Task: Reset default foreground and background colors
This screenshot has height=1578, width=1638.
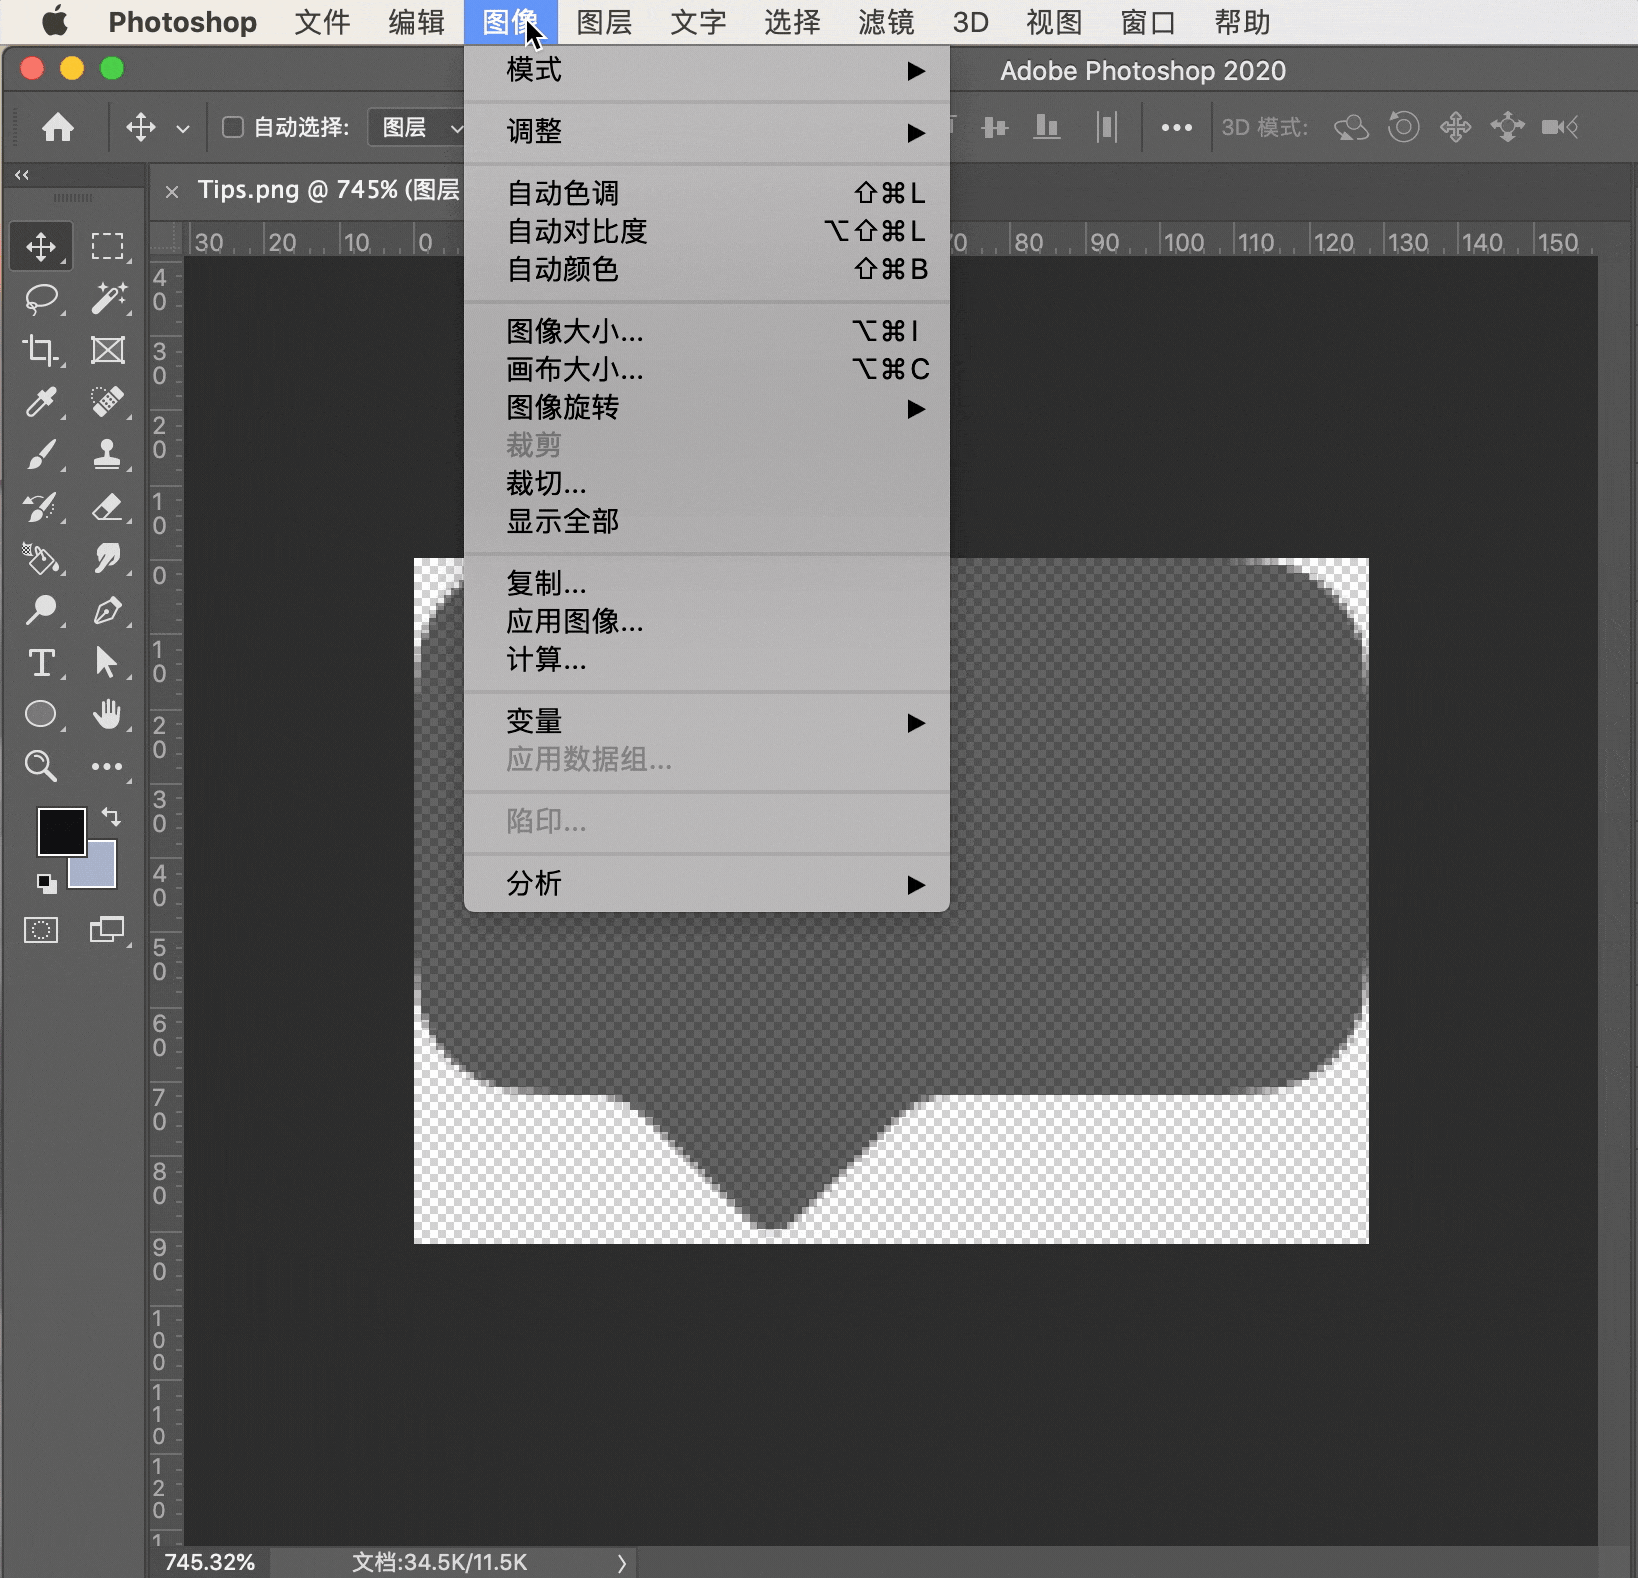Action: point(46,883)
